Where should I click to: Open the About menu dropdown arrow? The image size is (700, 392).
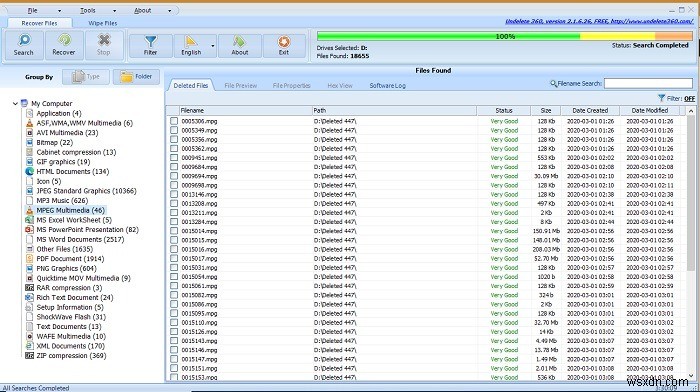point(169,11)
